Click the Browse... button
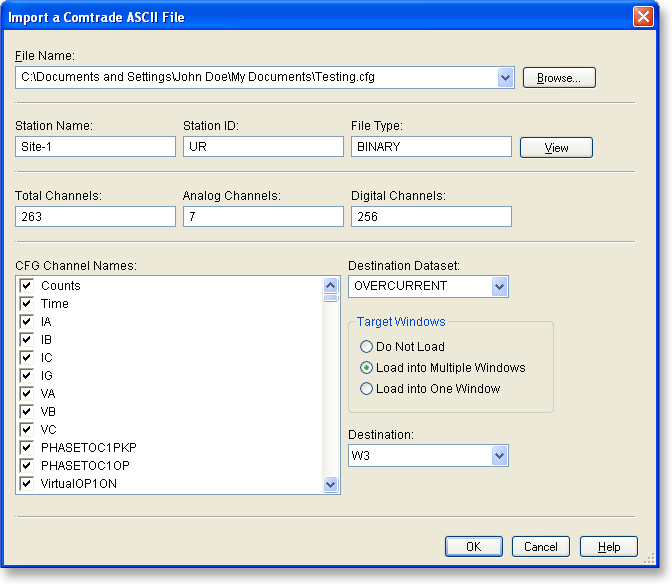Image resolution: width=672 pixels, height=584 pixels. (x=559, y=78)
